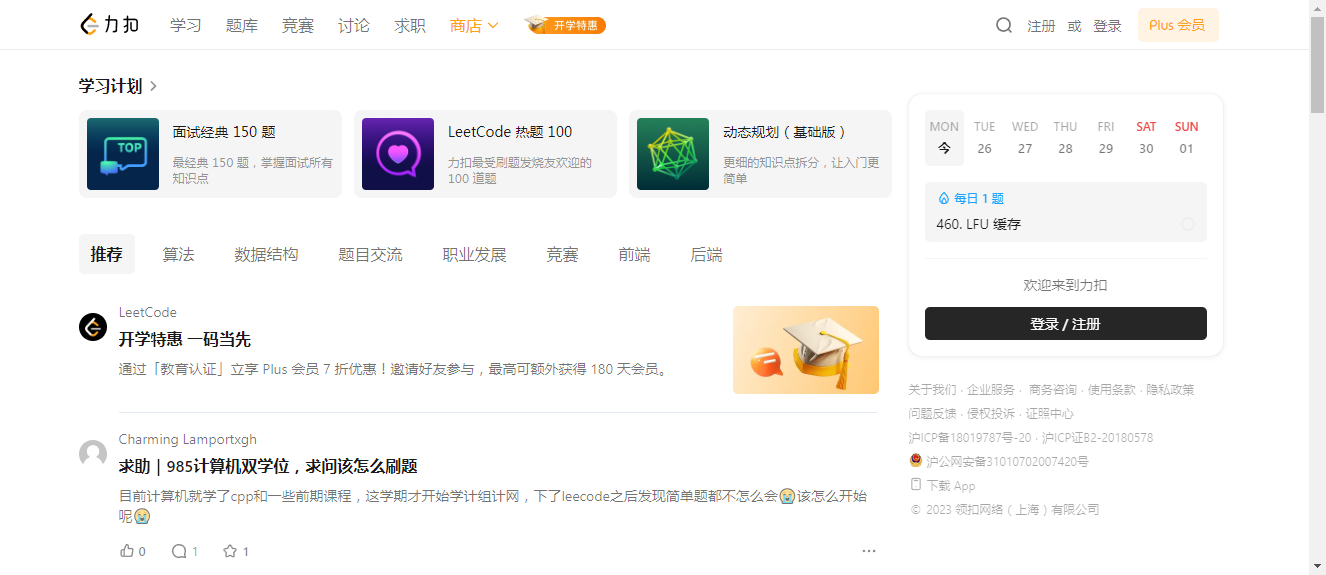
Task: Select TUE 26 in the calendar
Action: point(985,138)
